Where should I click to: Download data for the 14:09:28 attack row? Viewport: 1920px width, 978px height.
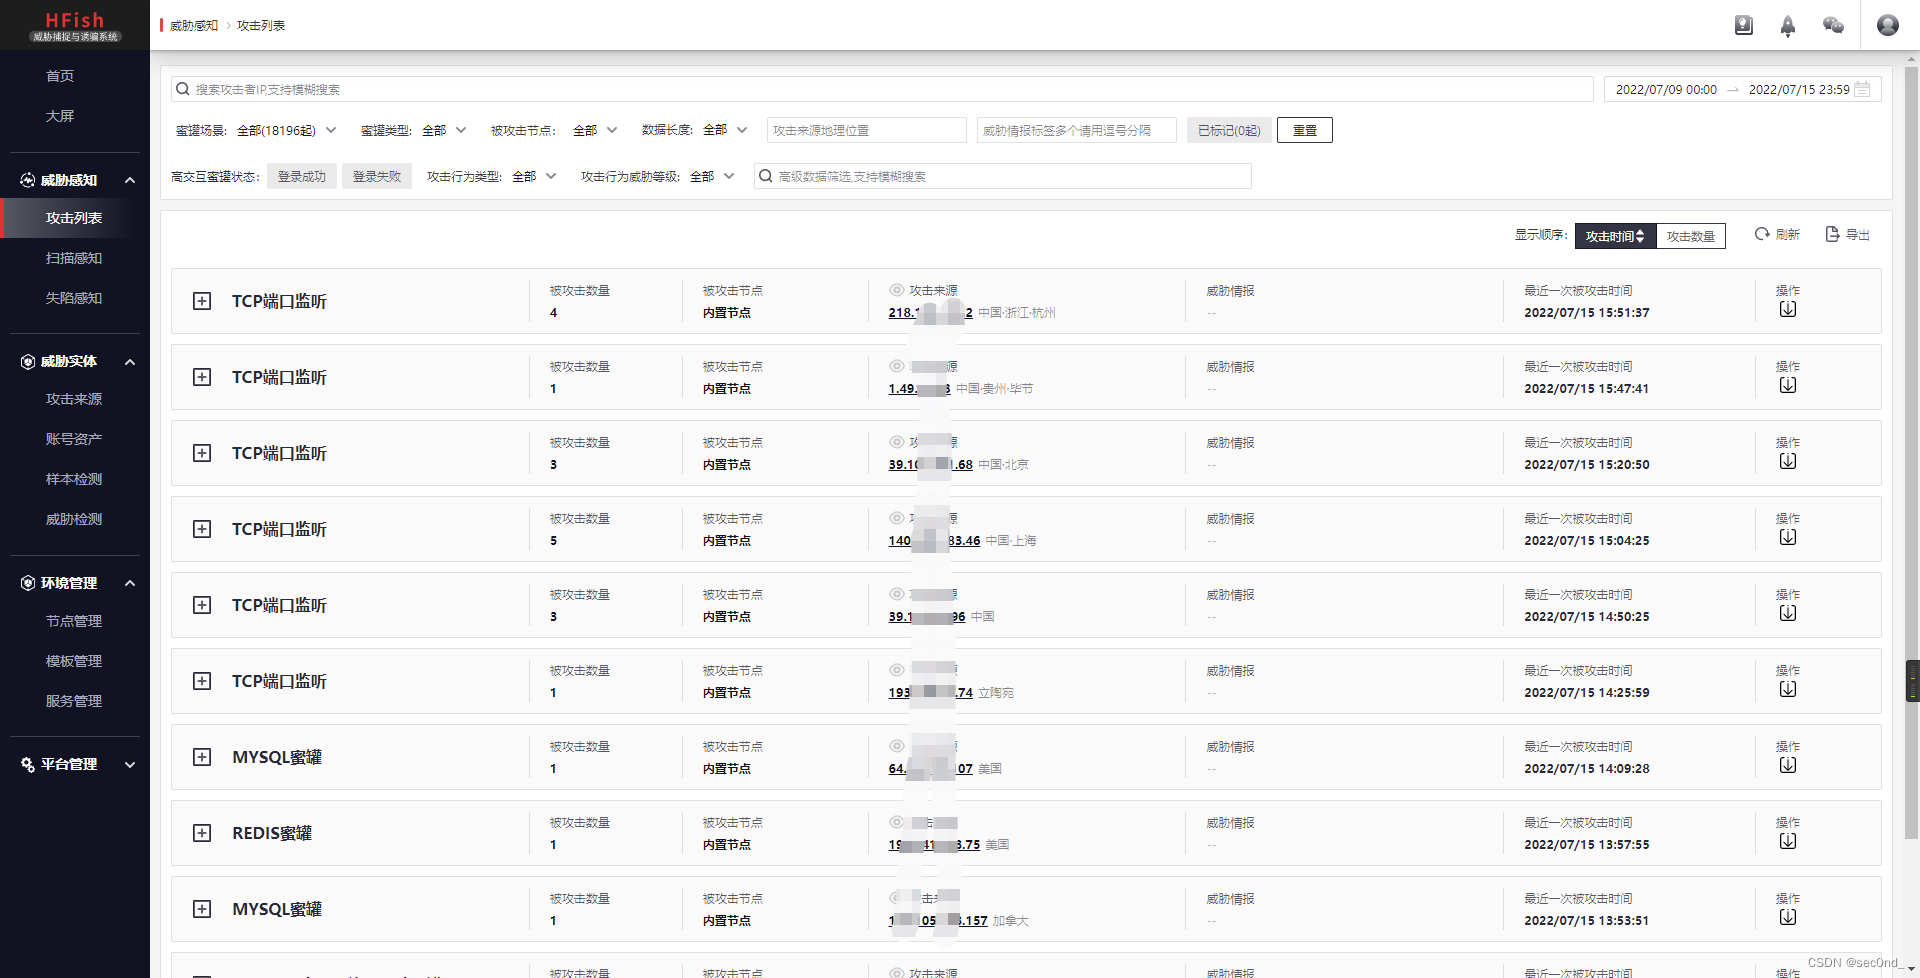click(1788, 766)
